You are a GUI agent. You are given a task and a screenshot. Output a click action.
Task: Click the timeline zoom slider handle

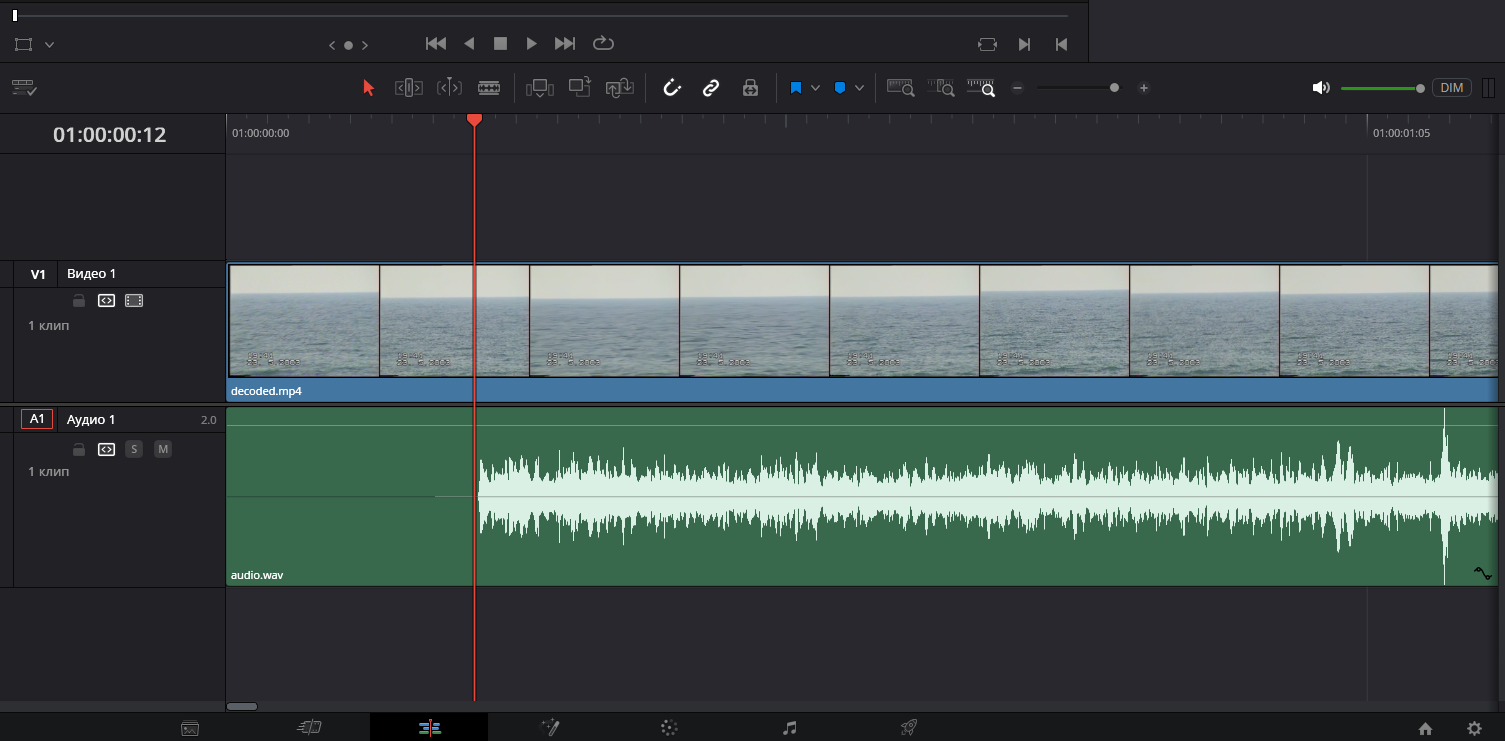click(1114, 88)
